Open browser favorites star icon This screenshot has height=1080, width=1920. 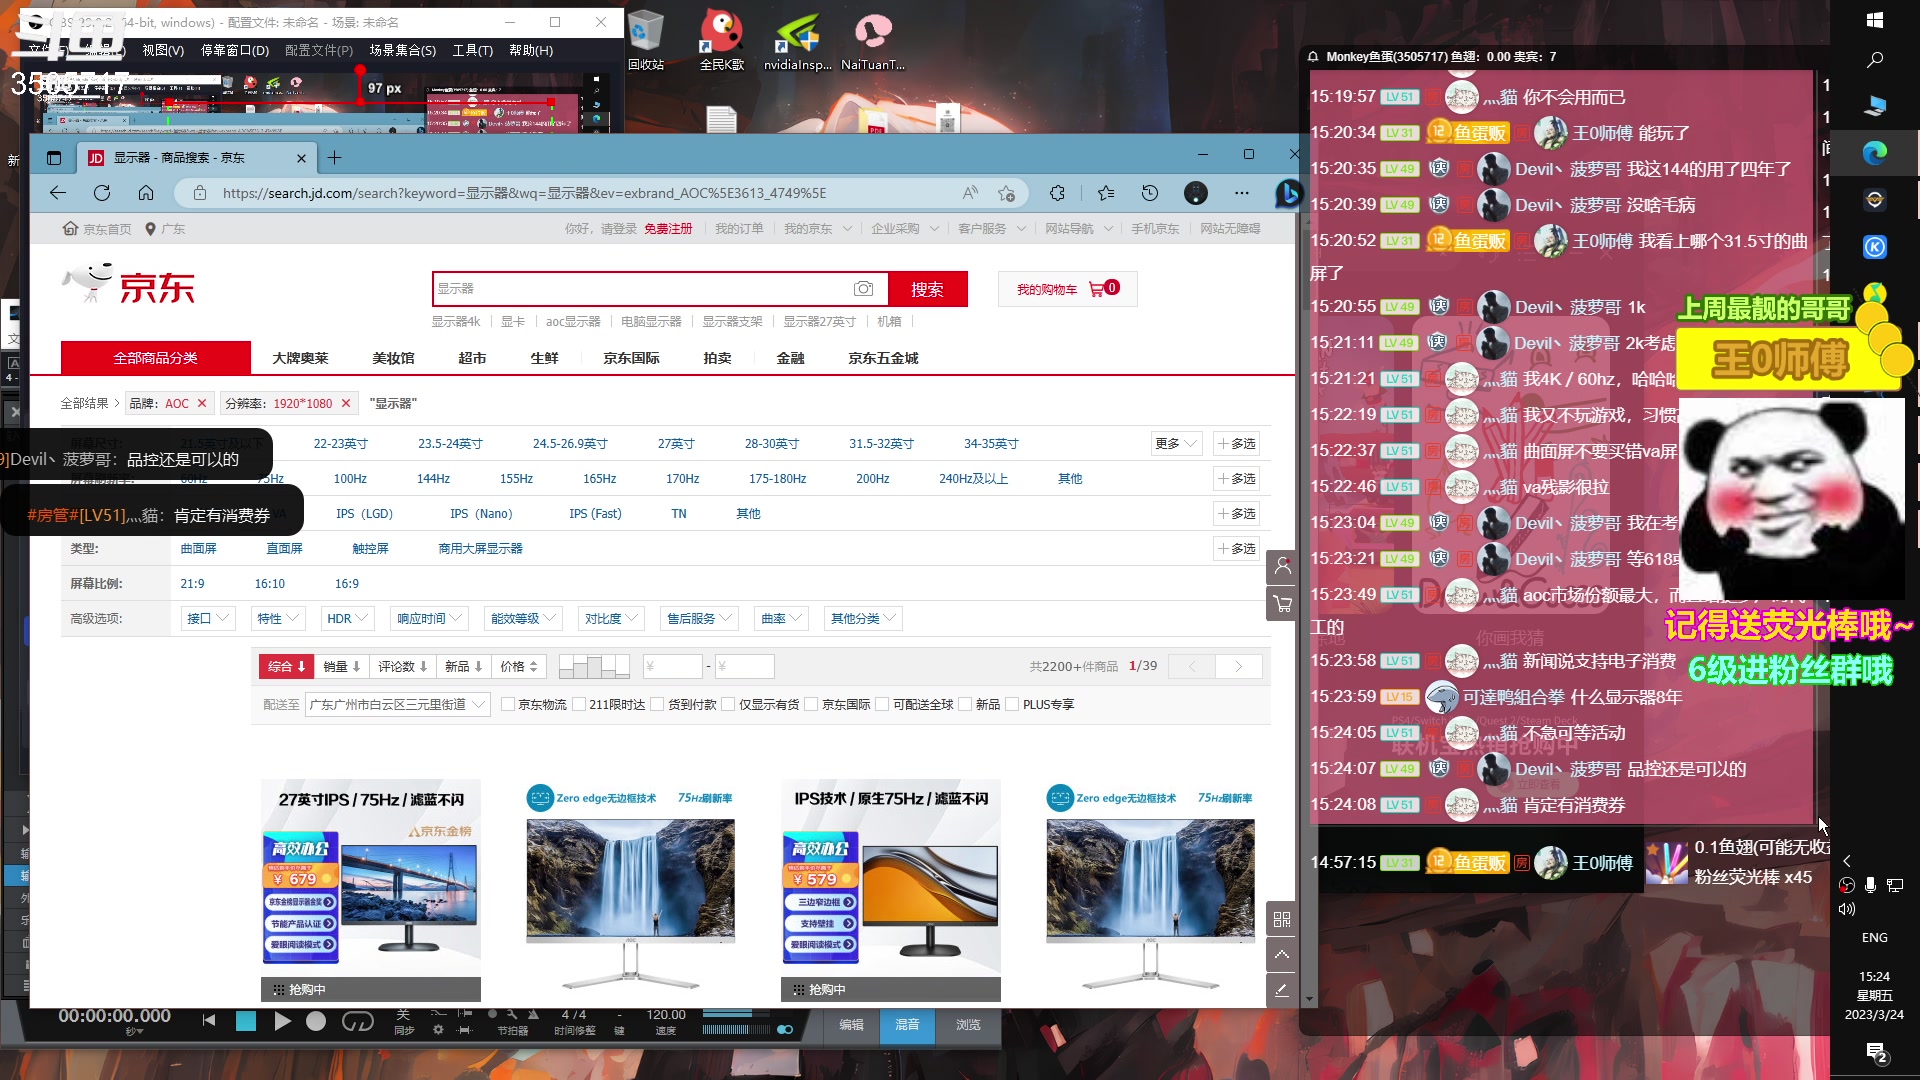click(x=1105, y=193)
